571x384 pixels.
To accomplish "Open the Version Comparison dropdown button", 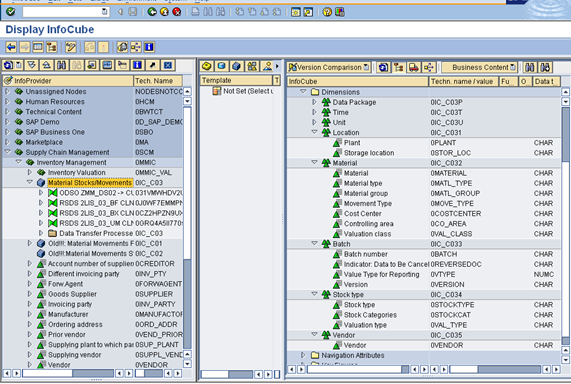I will 328,67.
